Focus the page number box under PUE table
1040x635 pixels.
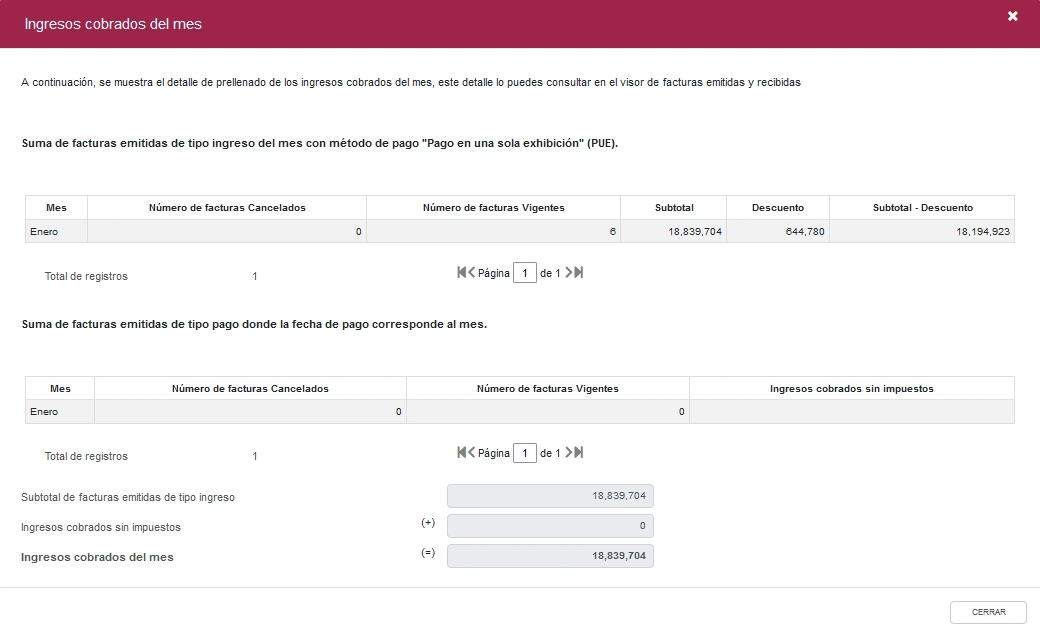[x=525, y=273]
